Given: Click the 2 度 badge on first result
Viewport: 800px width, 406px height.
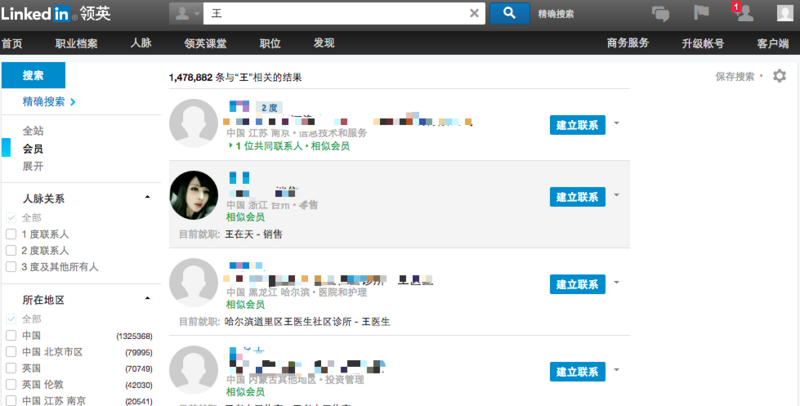Looking at the screenshot, I should (269, 108).
